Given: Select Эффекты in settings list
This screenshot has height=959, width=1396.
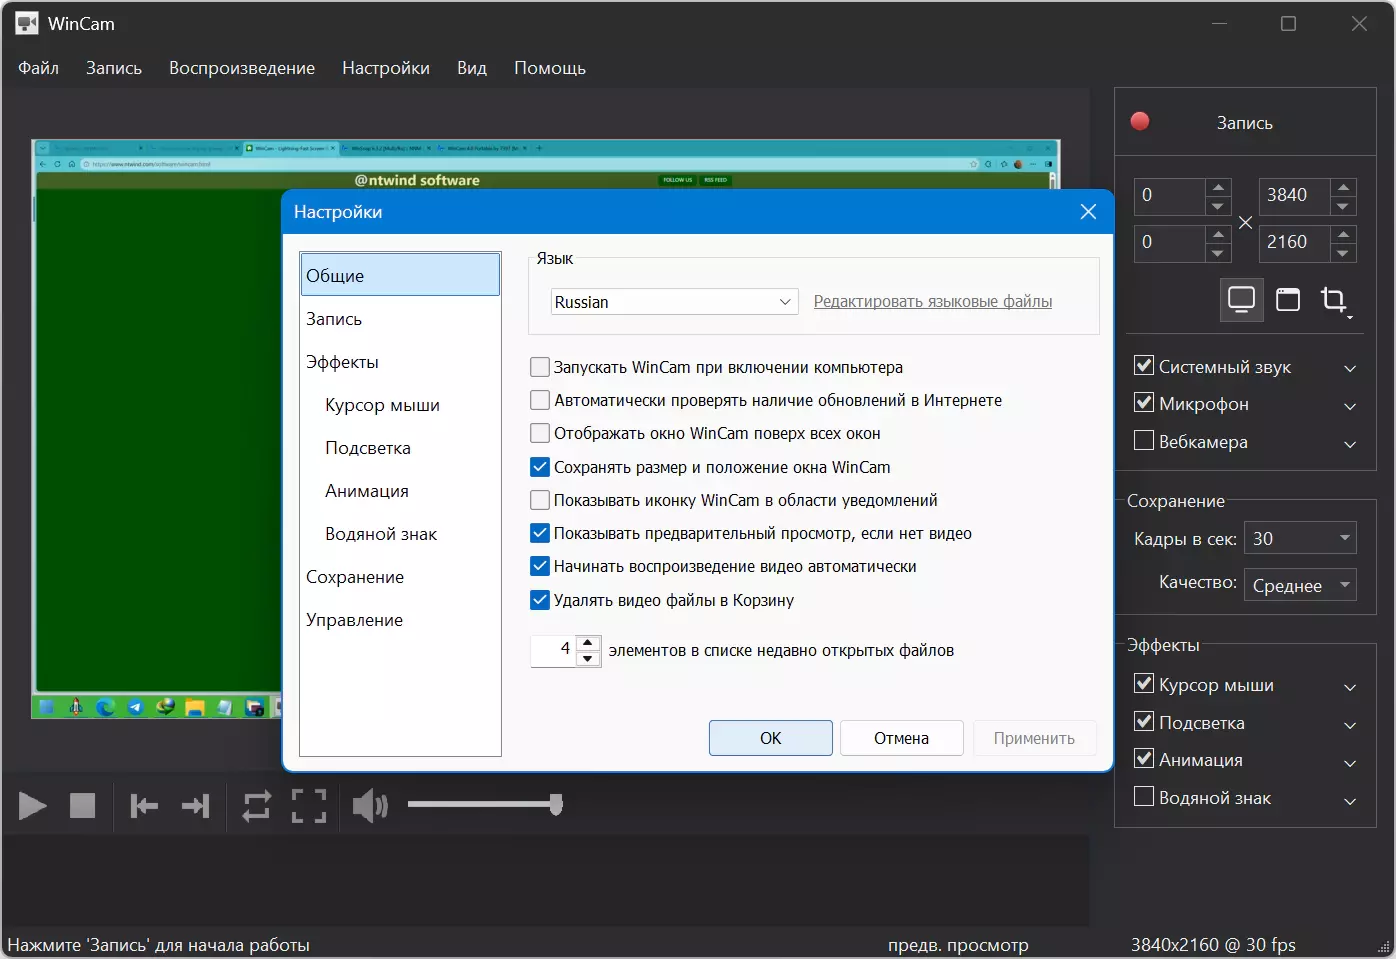Looking at the screenshot, I should pyautogui.click(x=400, y=362).
